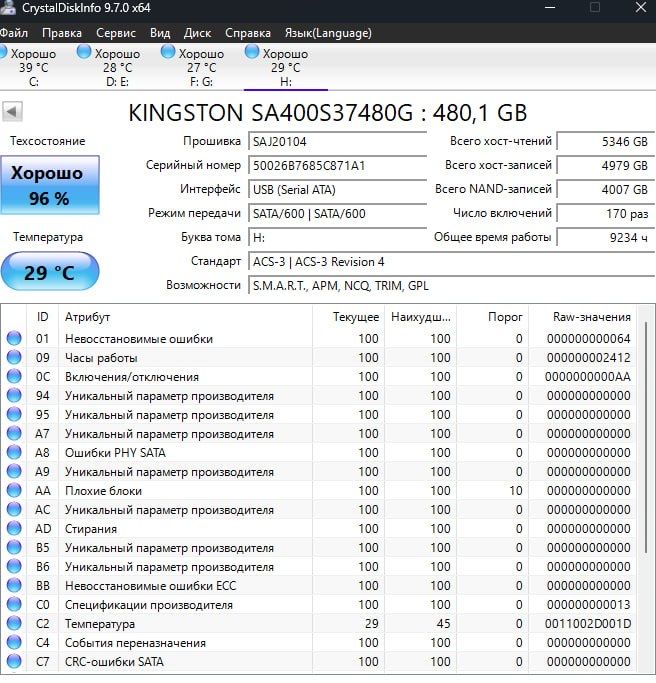The width and height of the screenshot is (656, 683).
Task: Click the Порог column header
Action: click(492, 317)
